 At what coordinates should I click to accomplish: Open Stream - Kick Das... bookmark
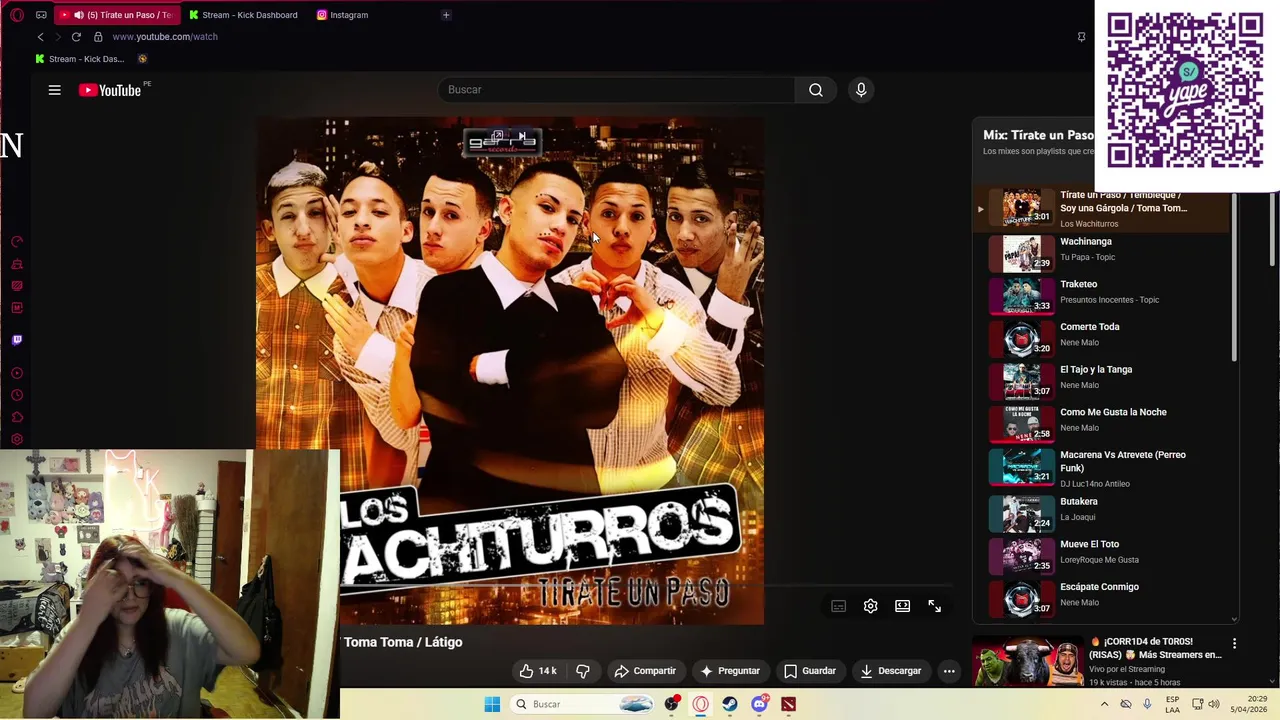pos(80,59)
